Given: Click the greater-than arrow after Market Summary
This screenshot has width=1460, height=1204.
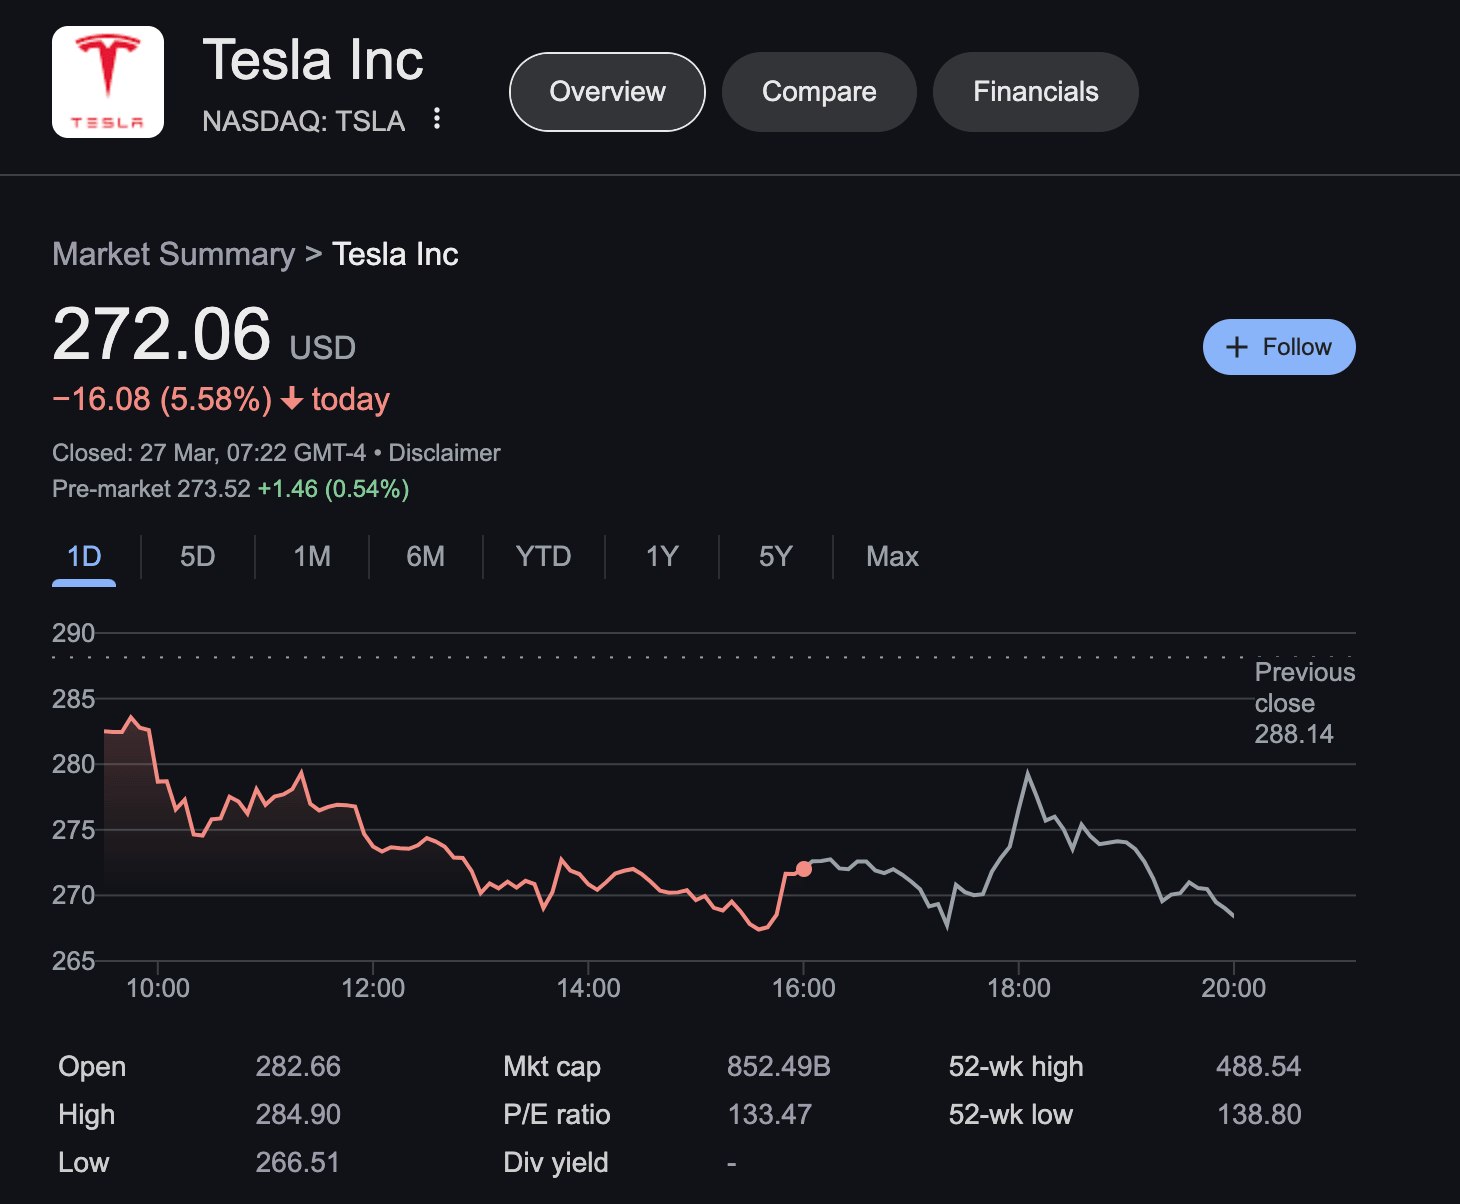Looking at the screenshot, I should pos(312,254).
